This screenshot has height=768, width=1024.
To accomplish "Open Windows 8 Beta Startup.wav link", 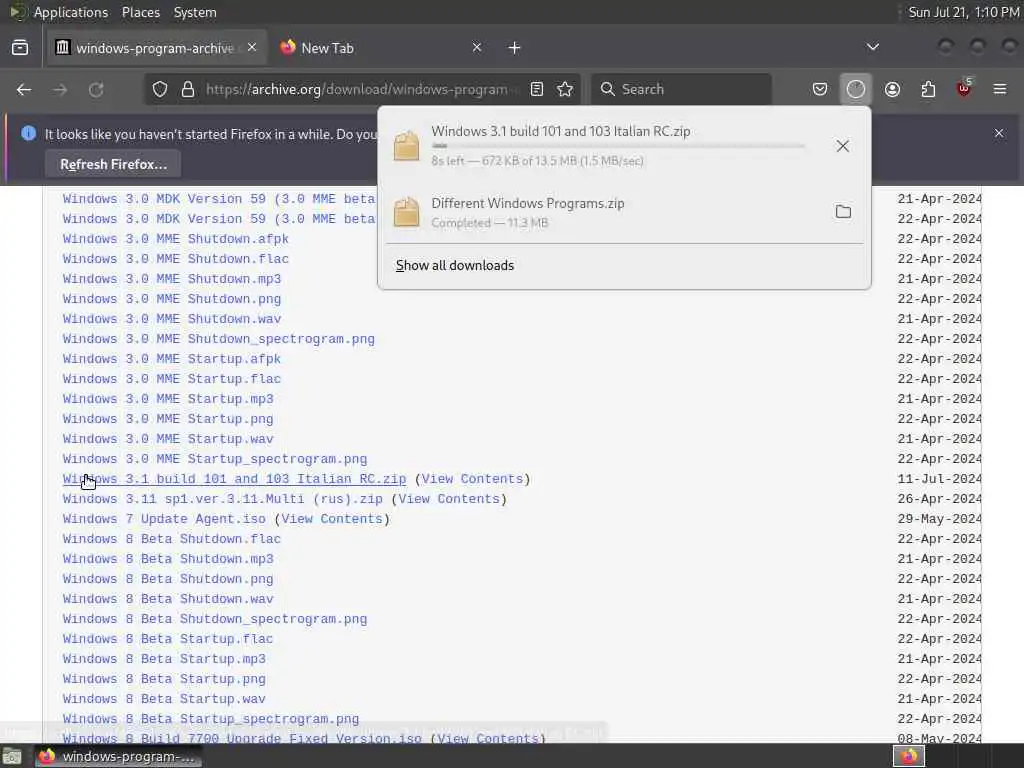I will [164, 699].
